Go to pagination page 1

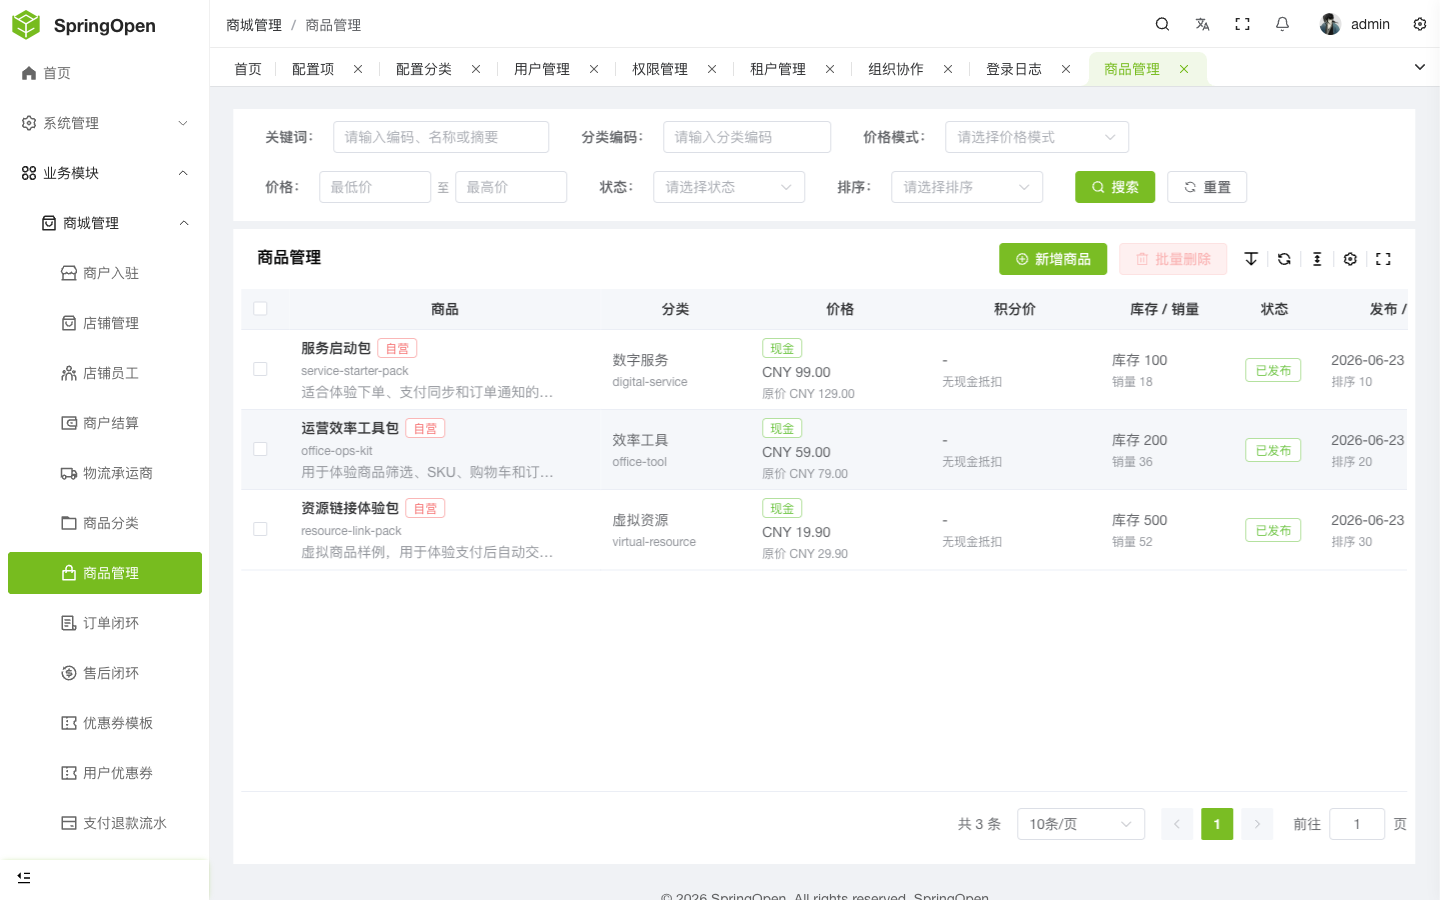pyautogui.click(x=1217, y=824)
